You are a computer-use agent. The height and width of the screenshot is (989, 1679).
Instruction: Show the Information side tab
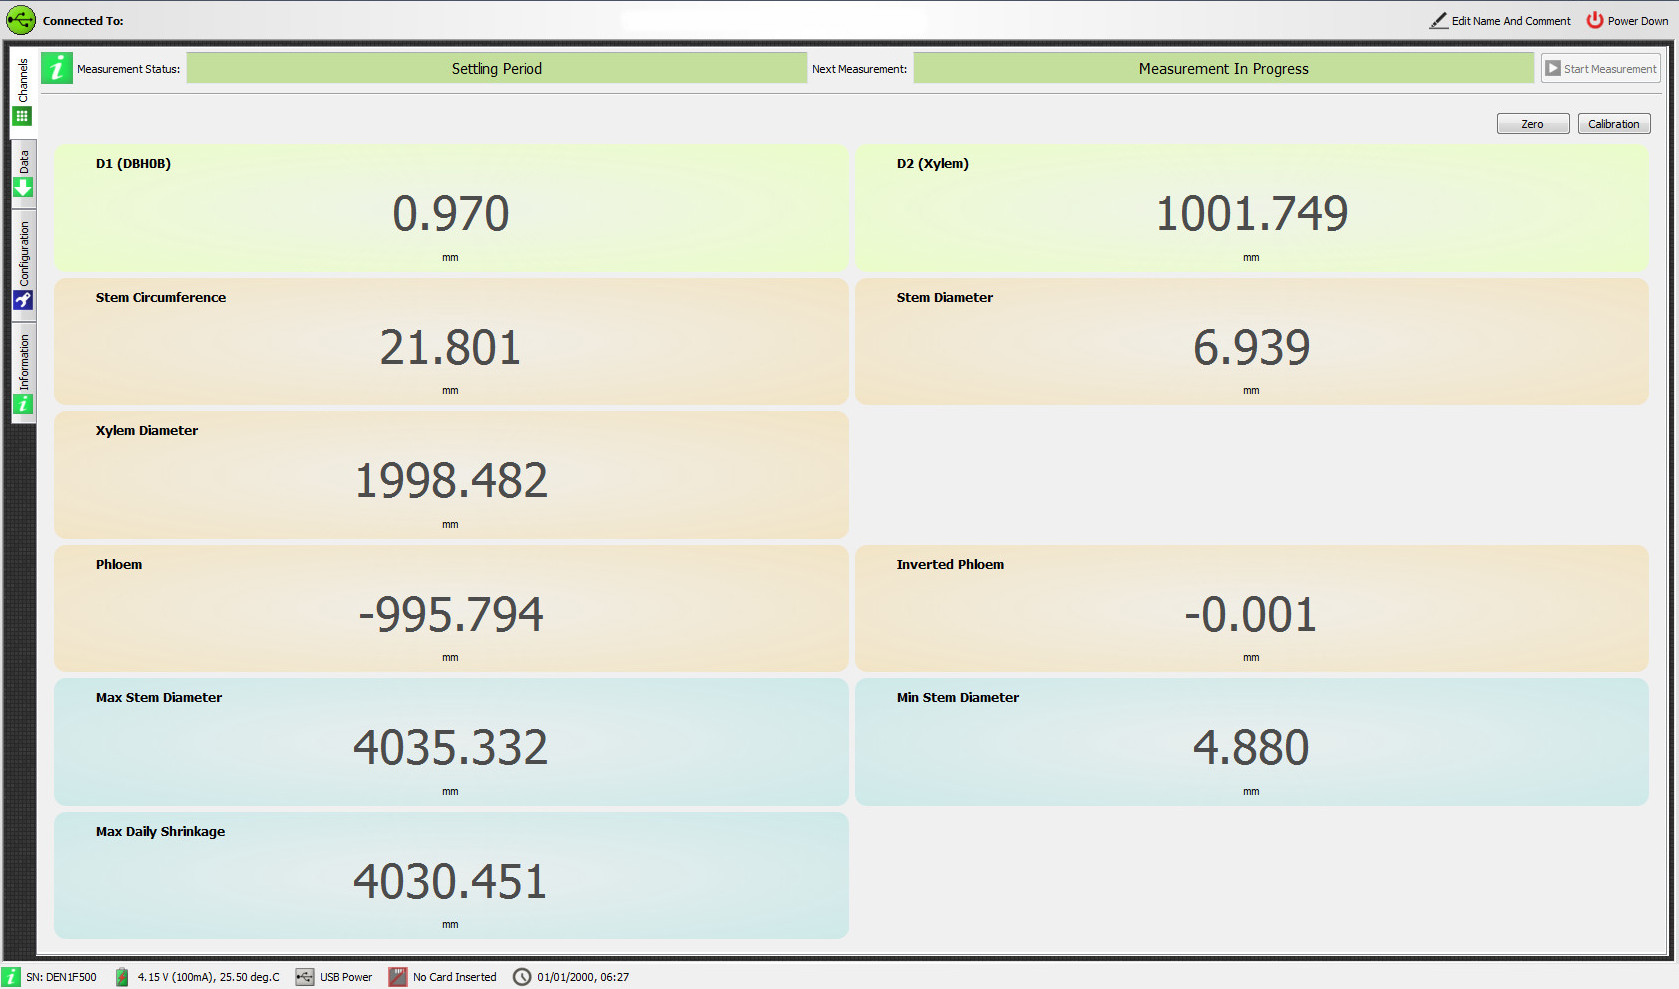click(23, 373)
